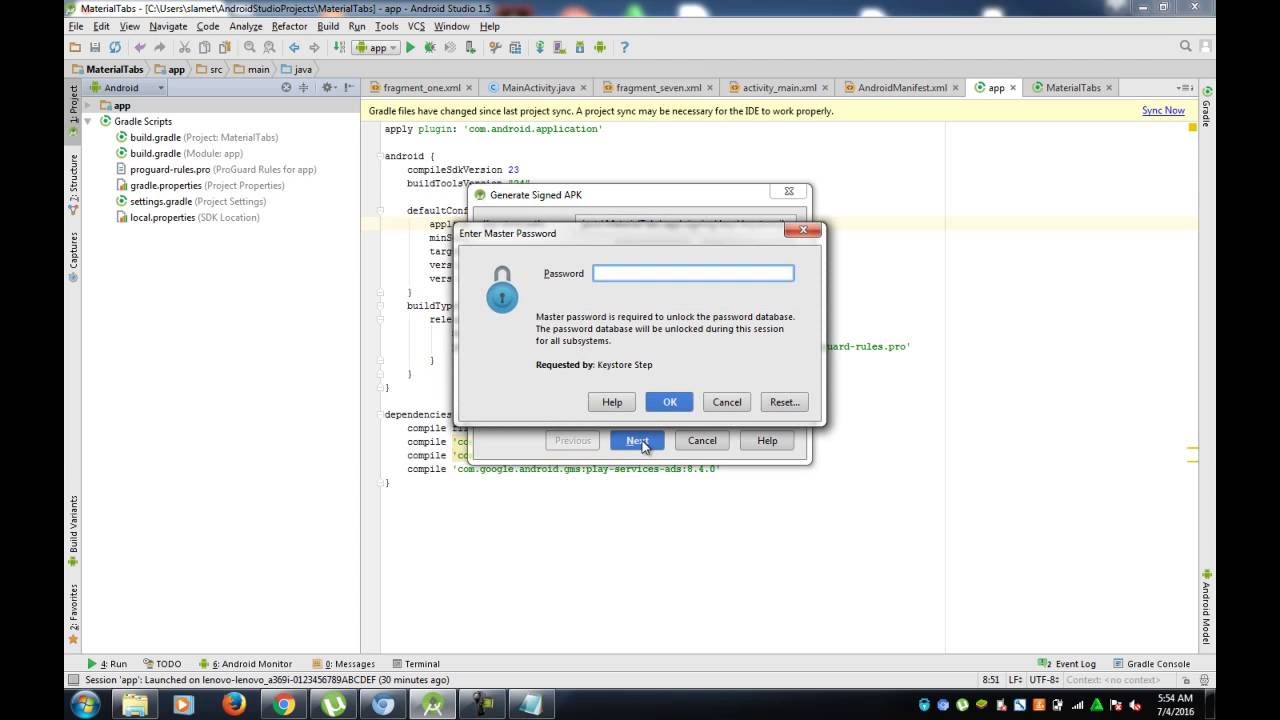This screenshot has height=720, width=1280.
Task: Click the Chrome icon in taskbar
Action: click(x=283, y=704)
